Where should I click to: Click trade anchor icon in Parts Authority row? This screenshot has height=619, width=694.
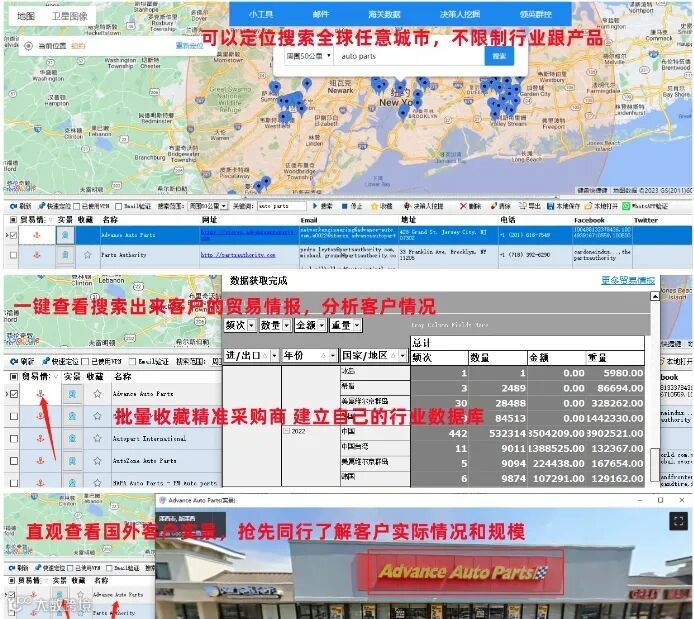[37, 255]
